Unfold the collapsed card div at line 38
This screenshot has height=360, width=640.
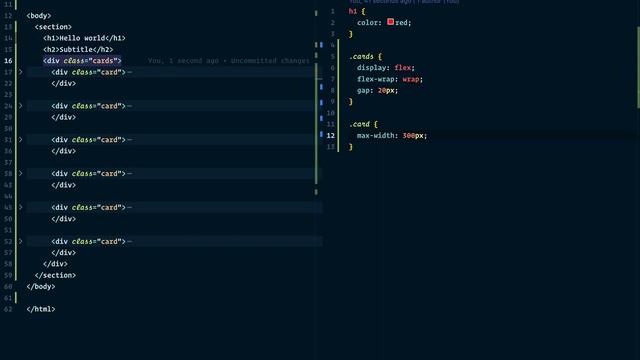coord(20,173)
